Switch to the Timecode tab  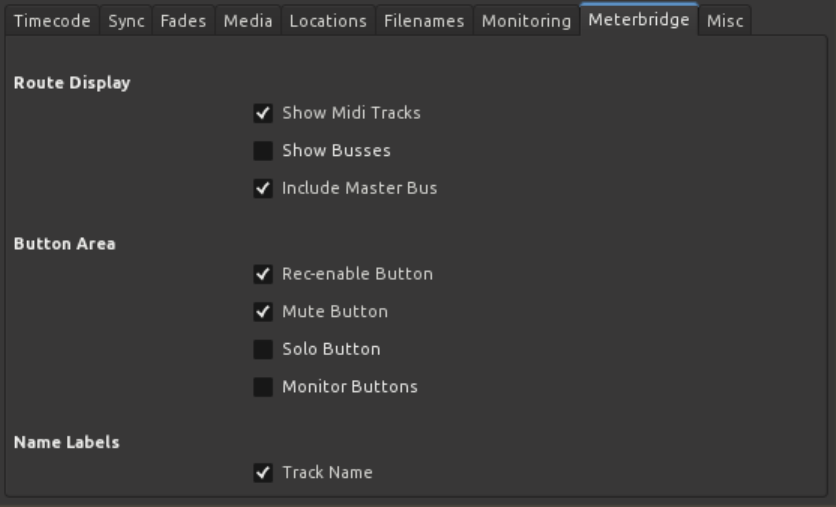[x=52, y=21]
